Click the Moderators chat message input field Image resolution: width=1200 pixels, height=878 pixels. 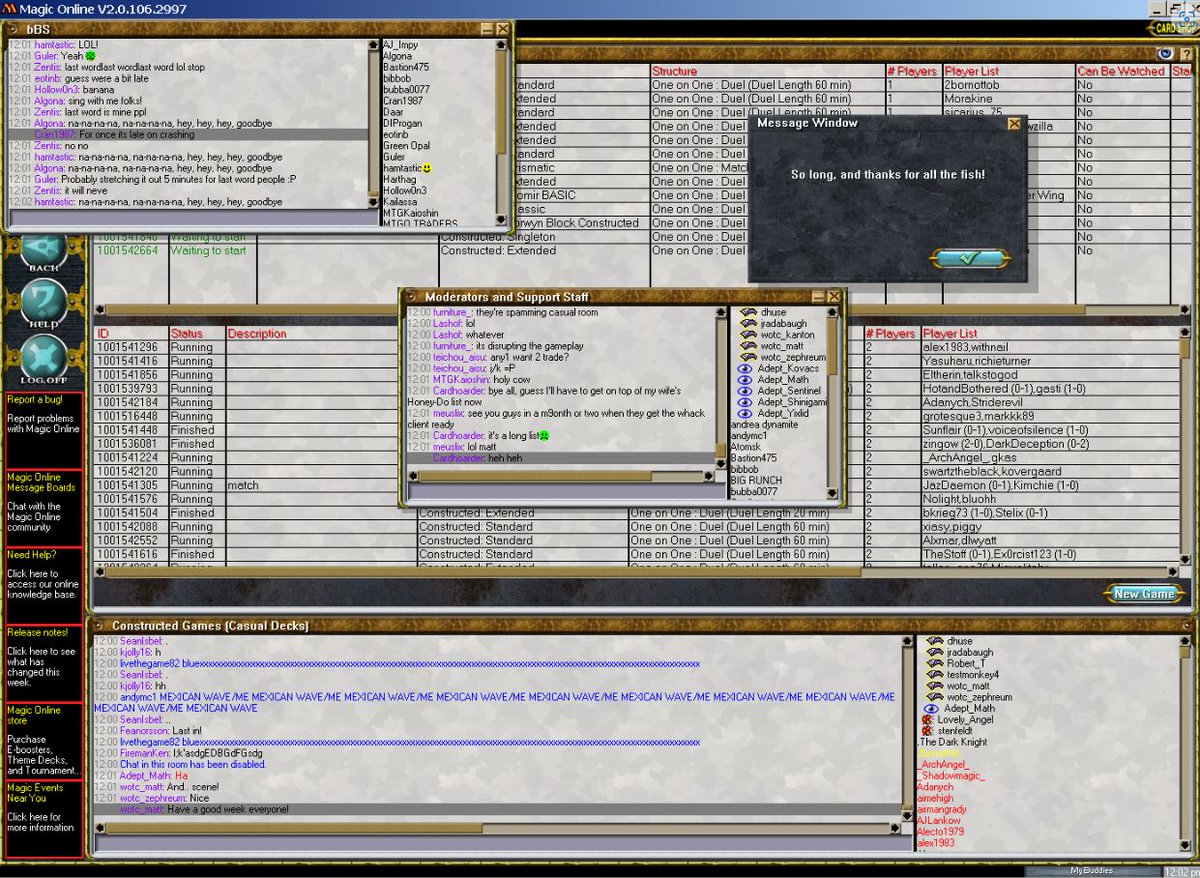click(567, 491)
